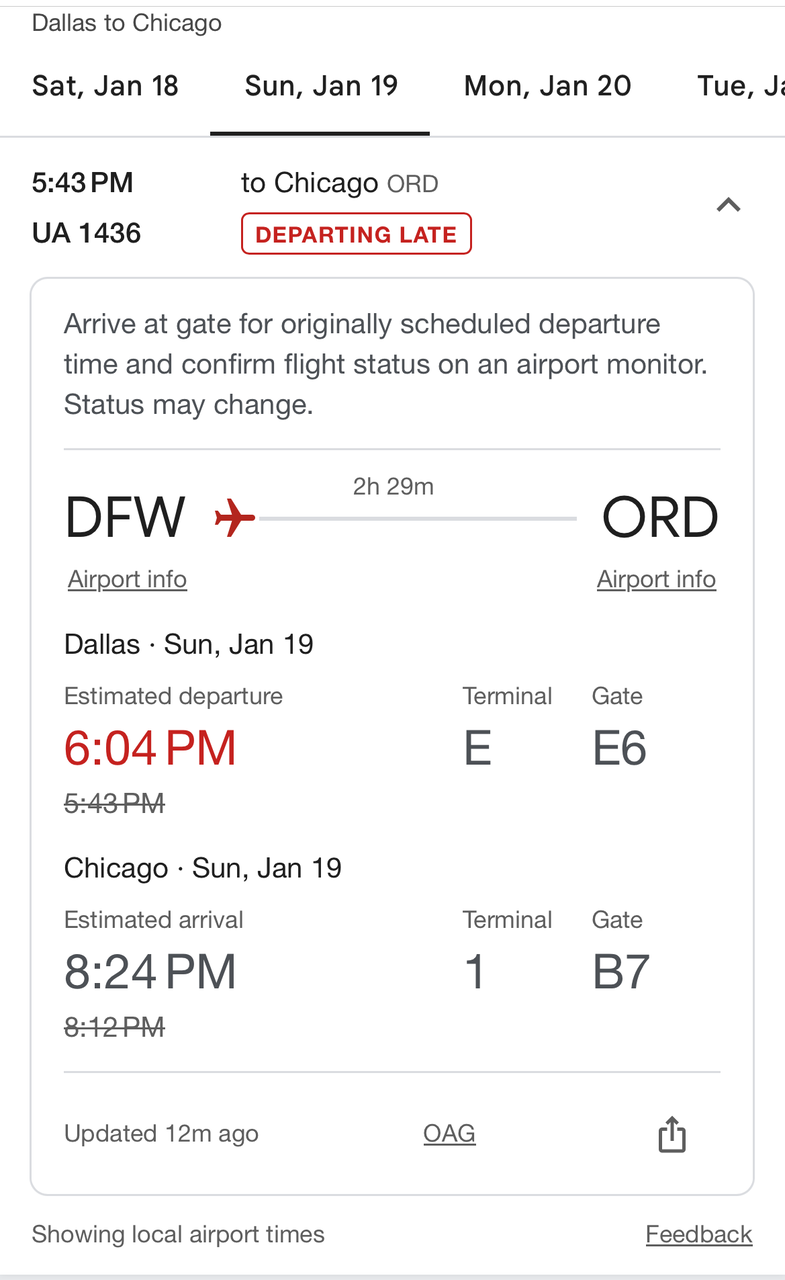Image resolution: width=785 pixels, height=1280 pixels.
Task: Tap the Updated 12m ago timestamp
Action: pyautogui.click(x=161, y=1134)
